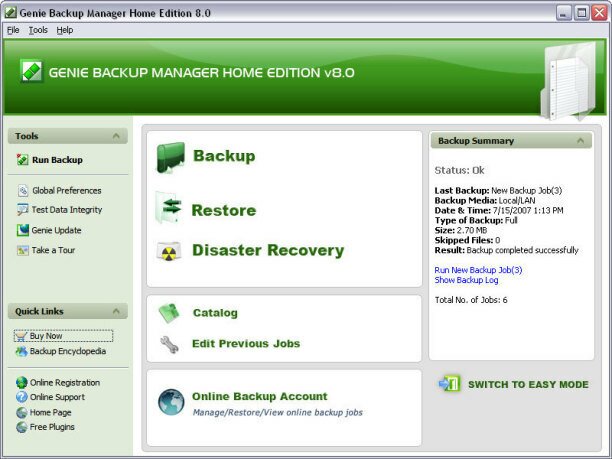The height and width of the screenshot is (459, 612).
Task: Click the Global Preferences icon
Action: coord(23,190)
